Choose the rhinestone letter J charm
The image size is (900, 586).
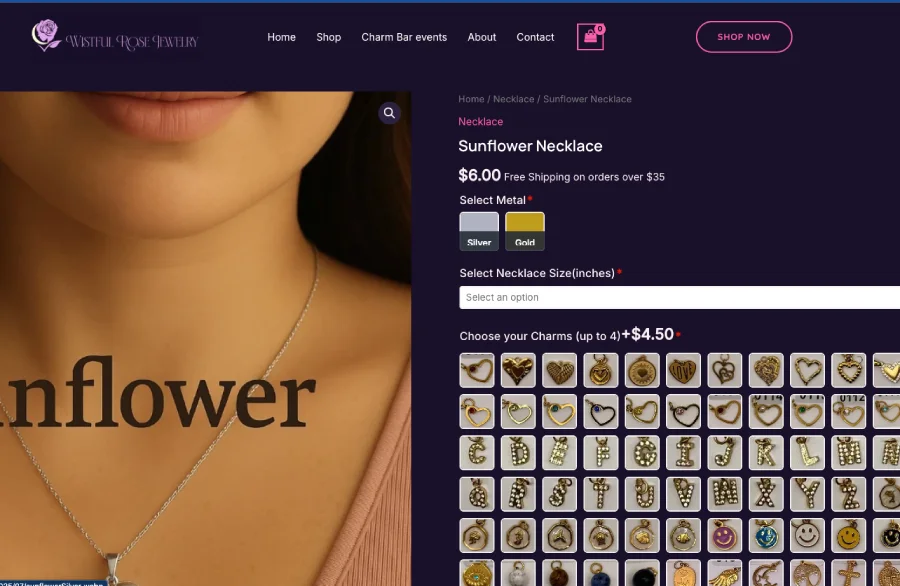tap(724, 453)
